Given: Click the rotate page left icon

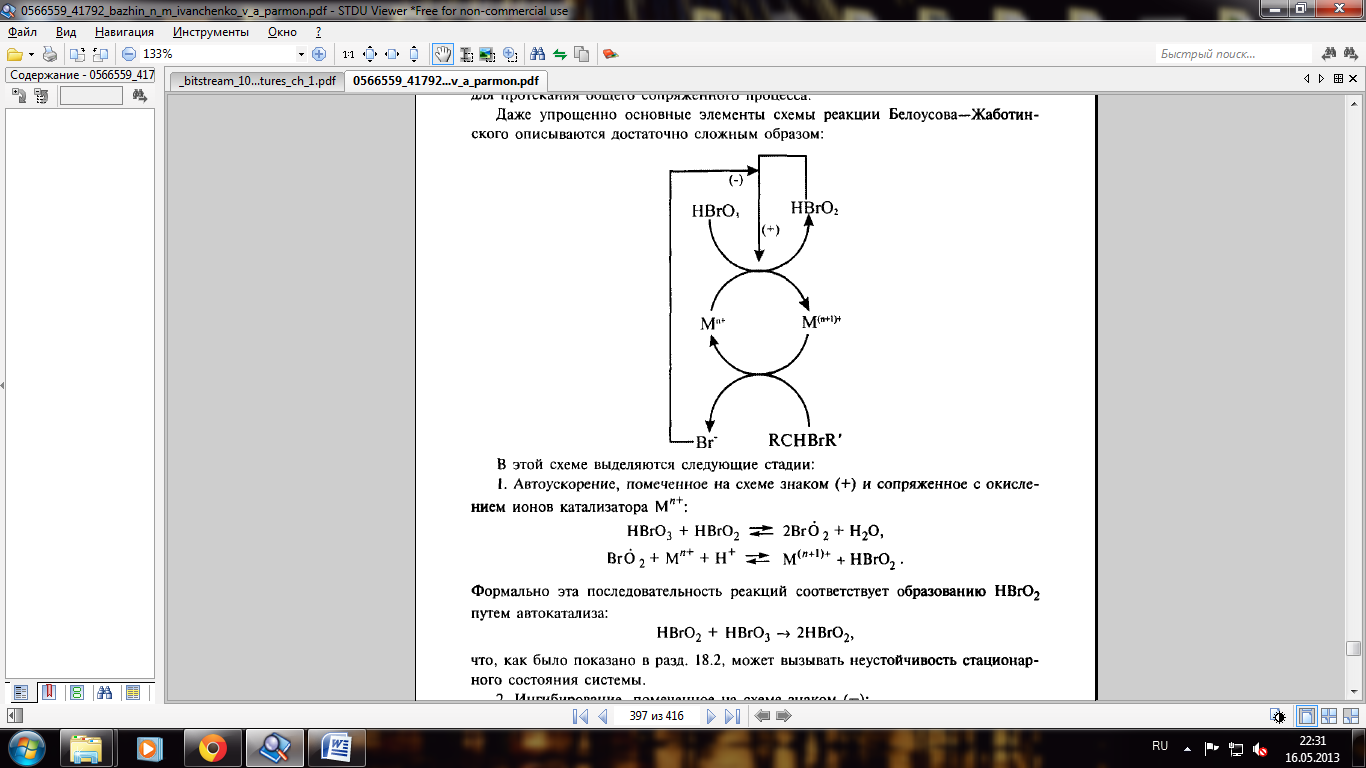Looking at the screenshot, I should point(78,54).
